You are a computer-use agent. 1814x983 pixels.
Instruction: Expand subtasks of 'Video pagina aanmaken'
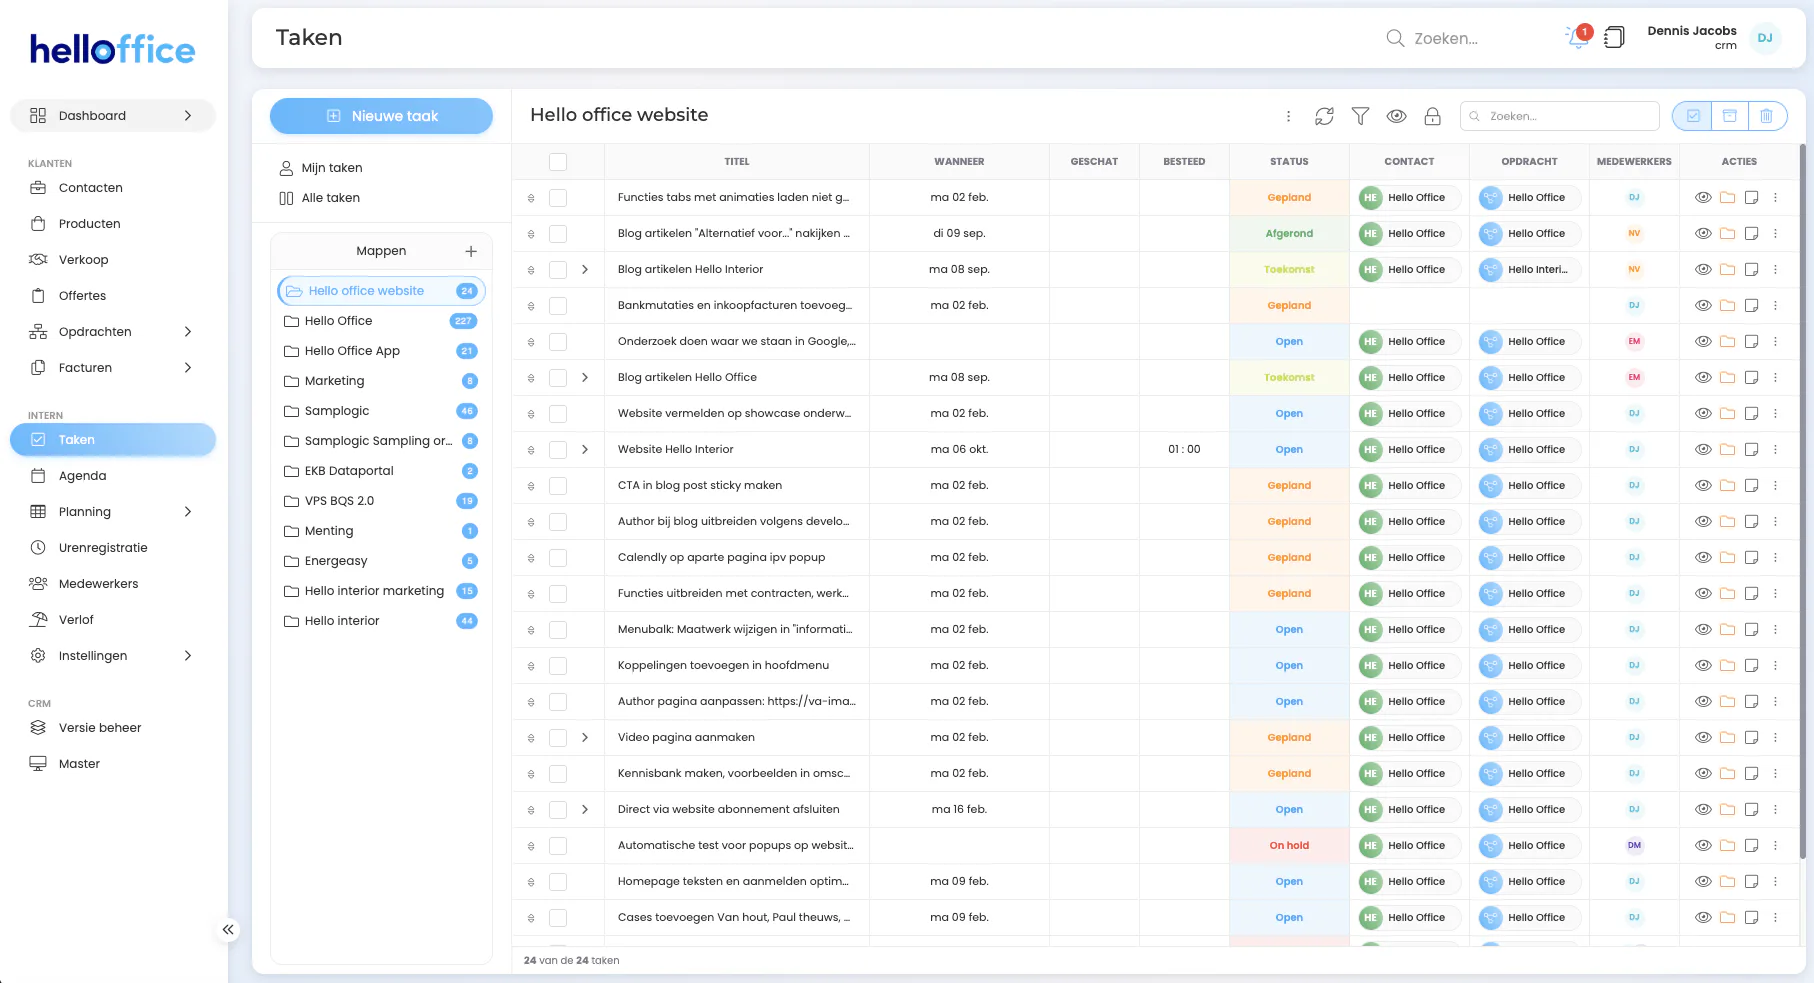tap(585, 737)
